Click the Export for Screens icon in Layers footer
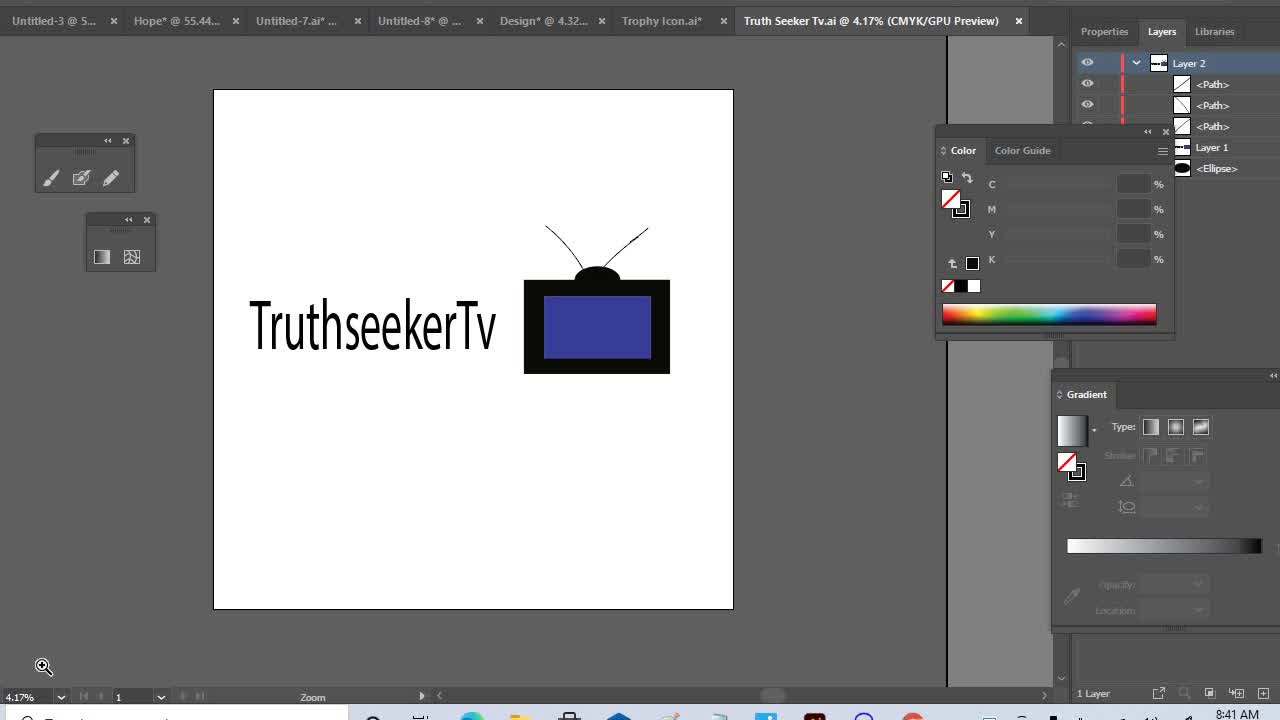 pos(1159,693)
